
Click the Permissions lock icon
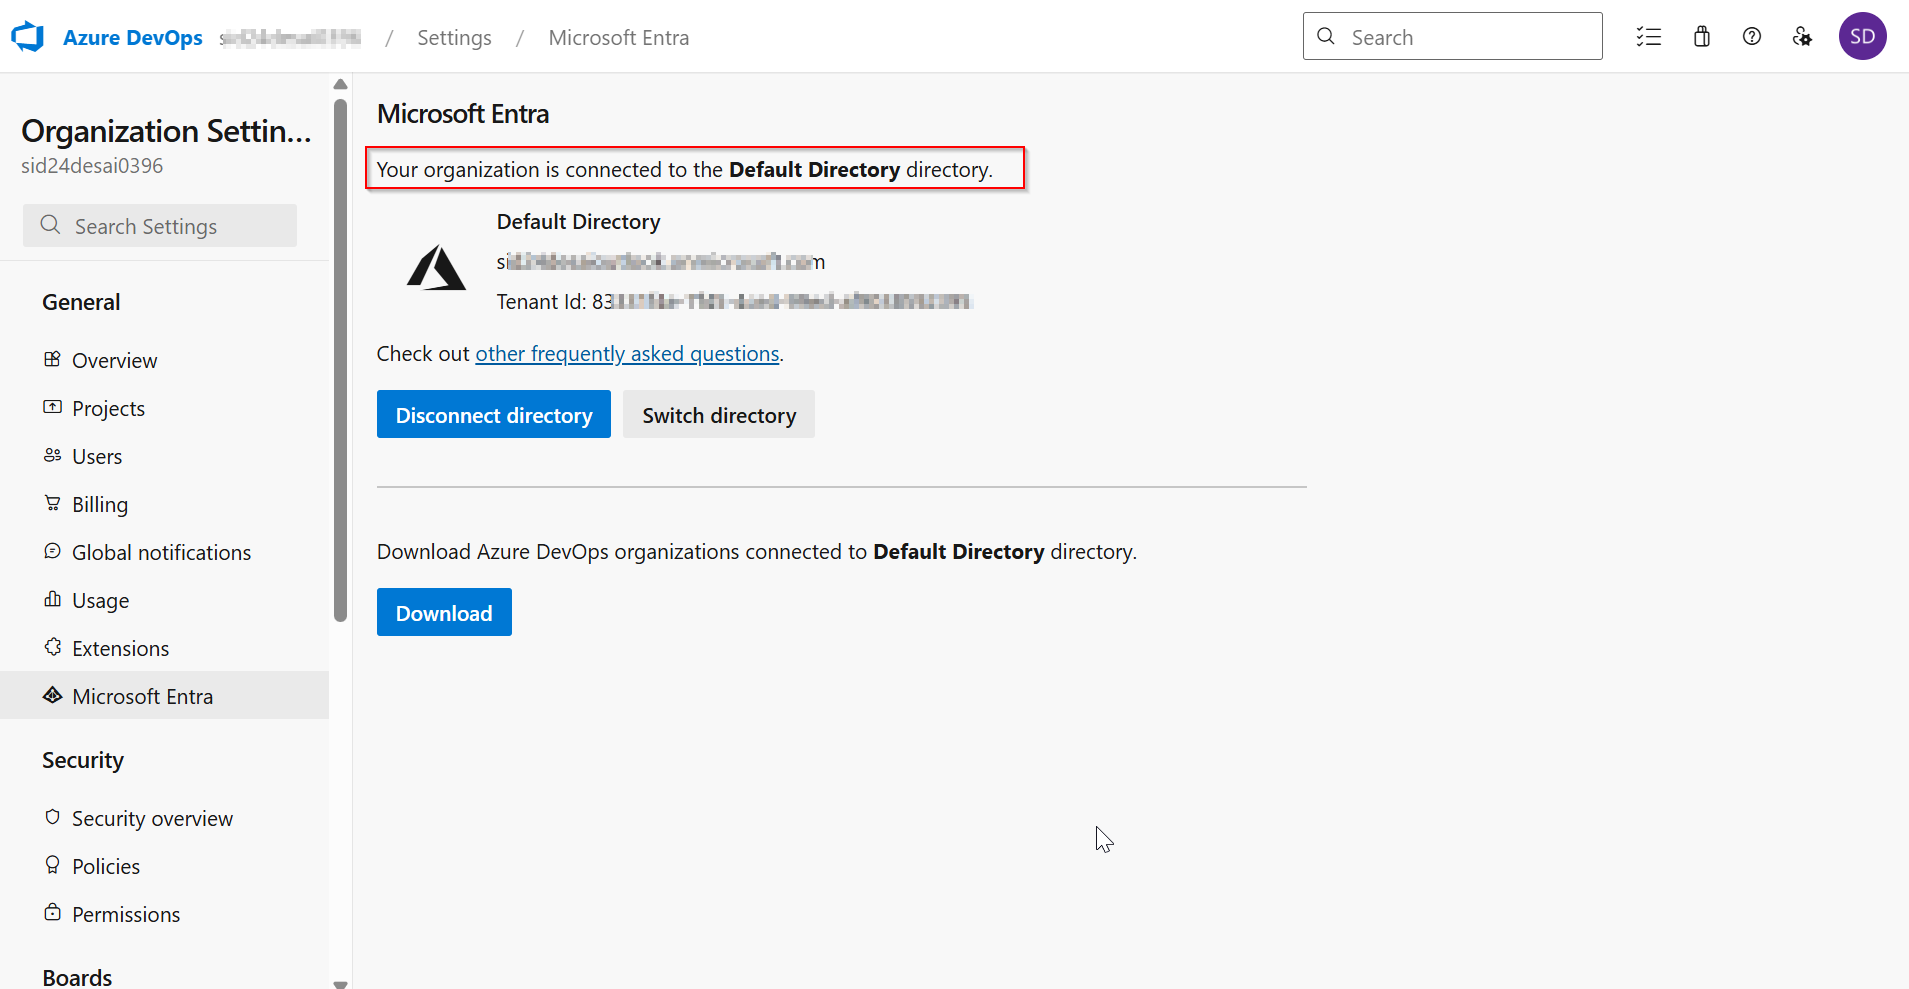pos(53,913)
